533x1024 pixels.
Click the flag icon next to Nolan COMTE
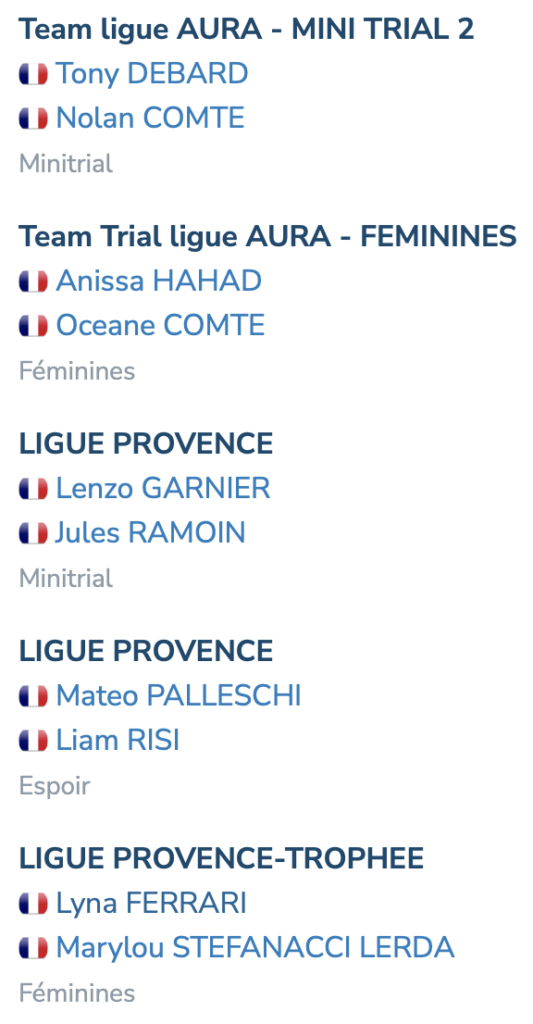point(33,119)
